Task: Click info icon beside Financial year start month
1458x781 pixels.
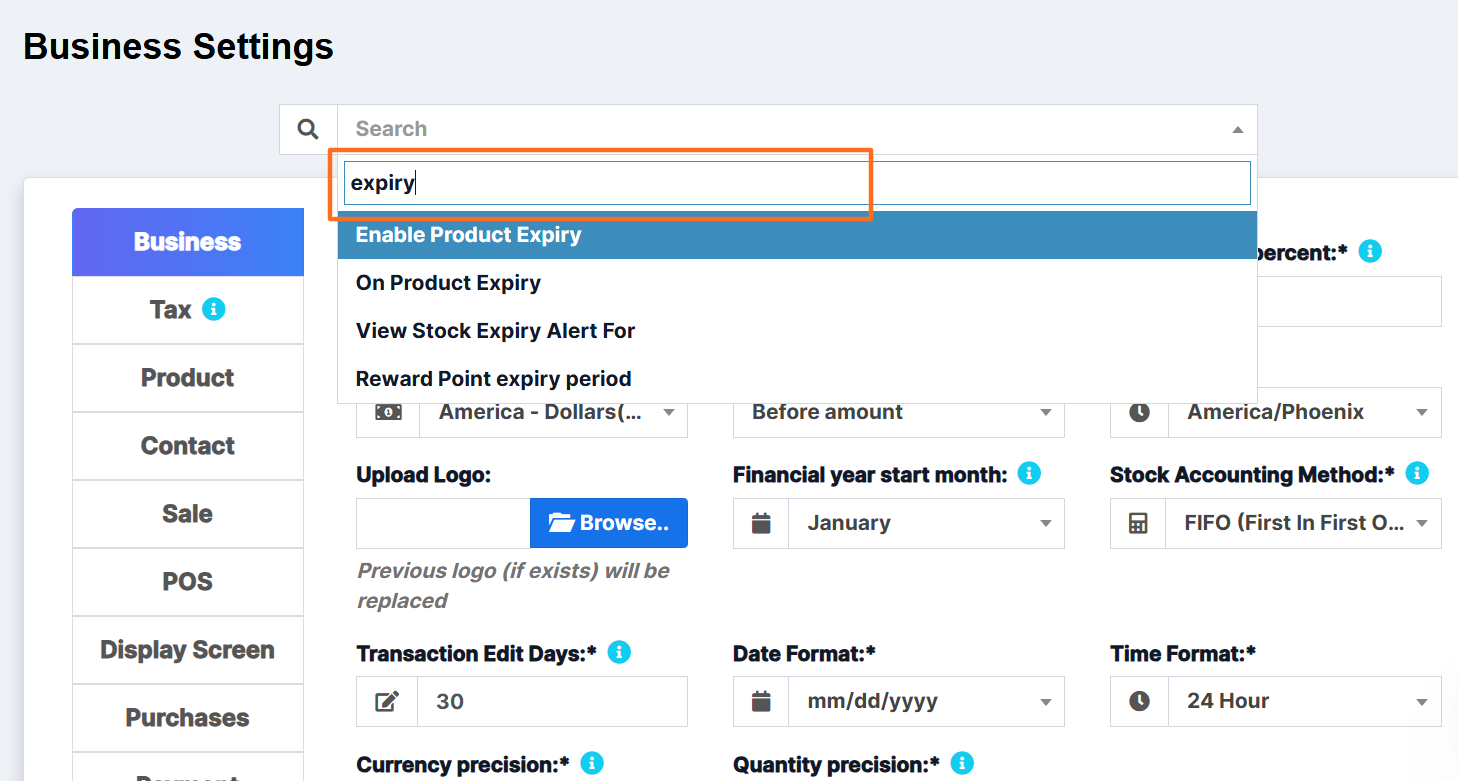Action: click(1028, 474)
